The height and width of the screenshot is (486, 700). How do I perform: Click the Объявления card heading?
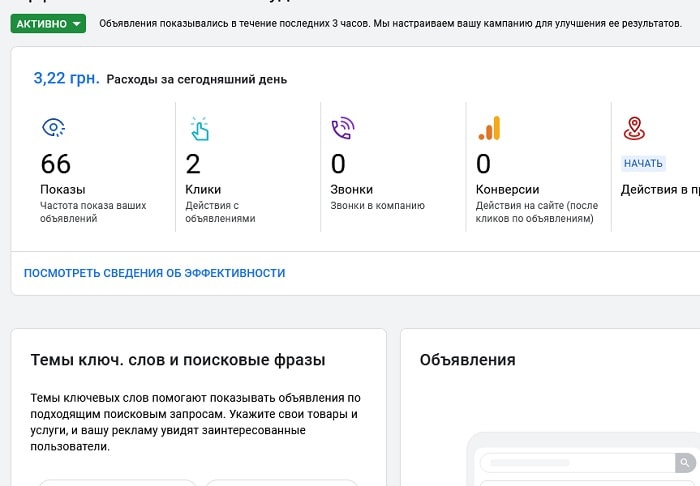pos(467,360)
